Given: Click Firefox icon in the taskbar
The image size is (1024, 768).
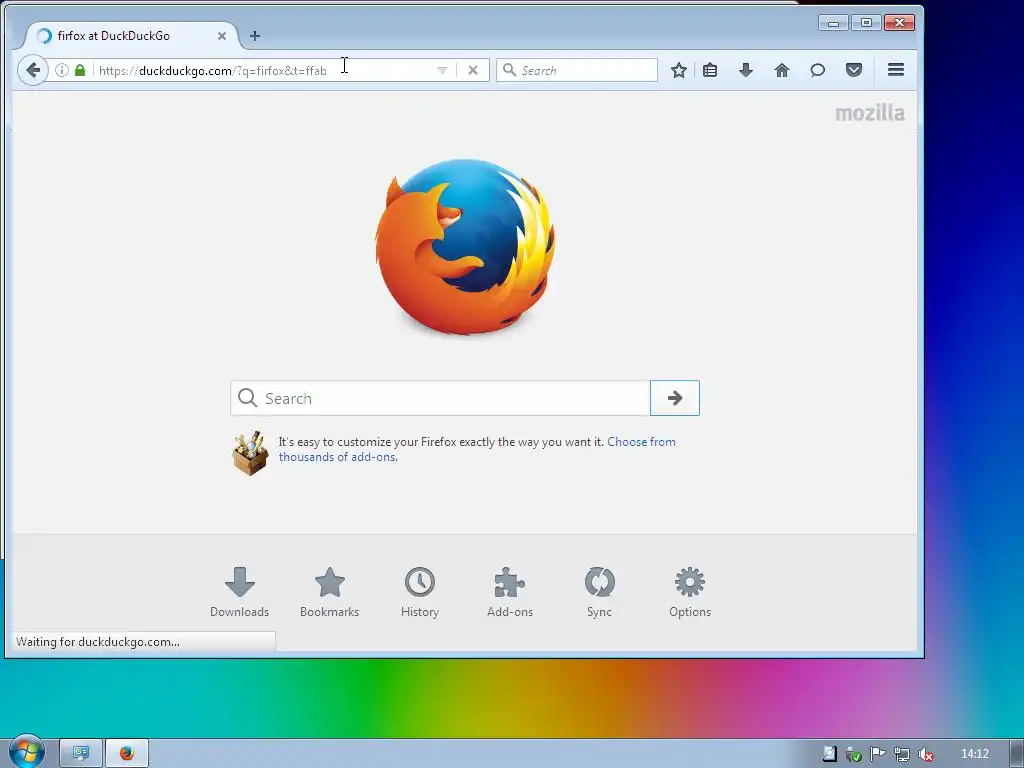Looking at the screenshot, I should point(127,754).
